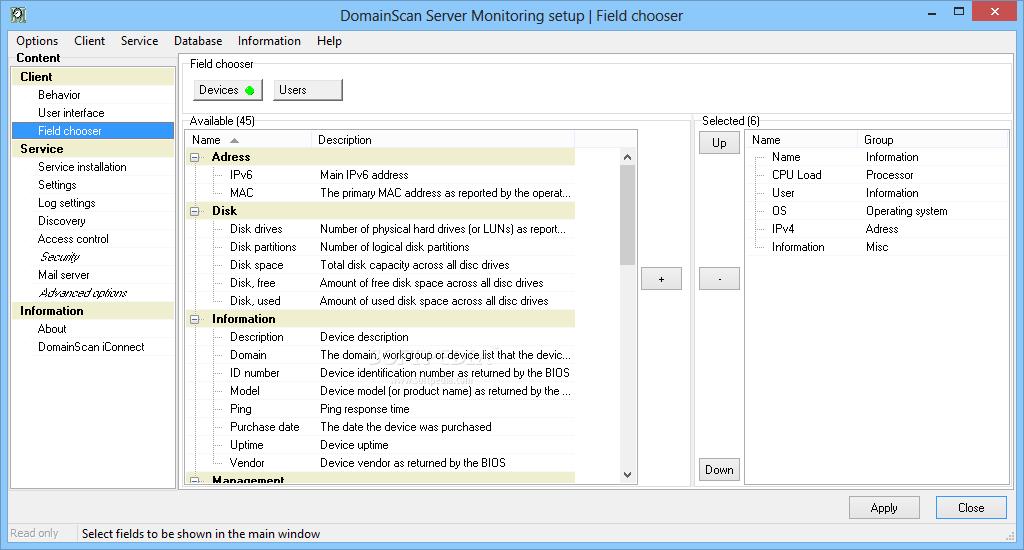Image resolution: width=1024 pixels, height=550 pixels.
Task: Select Description field in Available list
Action: (257, 337)
